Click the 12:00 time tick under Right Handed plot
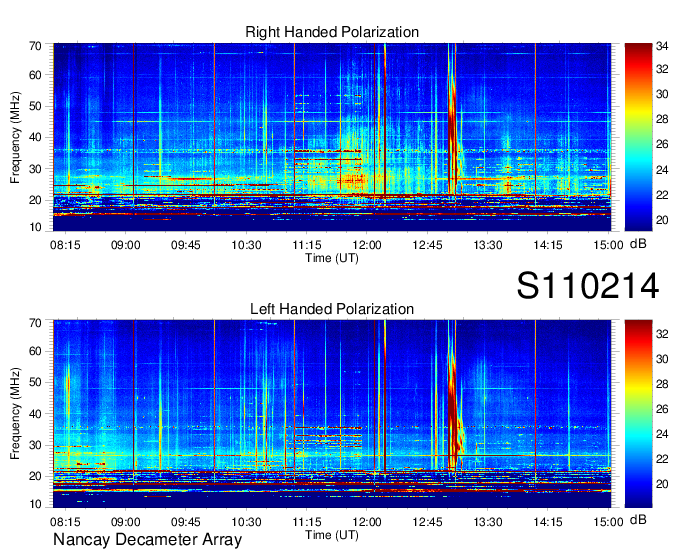 pos(367,245)
